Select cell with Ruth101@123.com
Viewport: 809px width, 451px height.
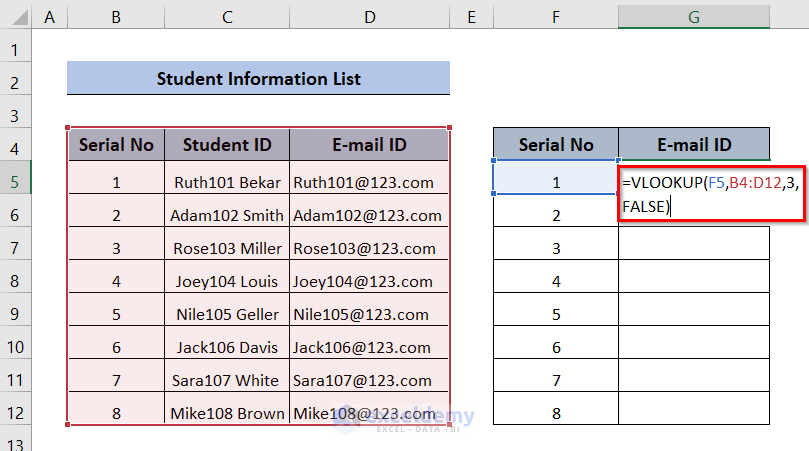tap(369, 183)
